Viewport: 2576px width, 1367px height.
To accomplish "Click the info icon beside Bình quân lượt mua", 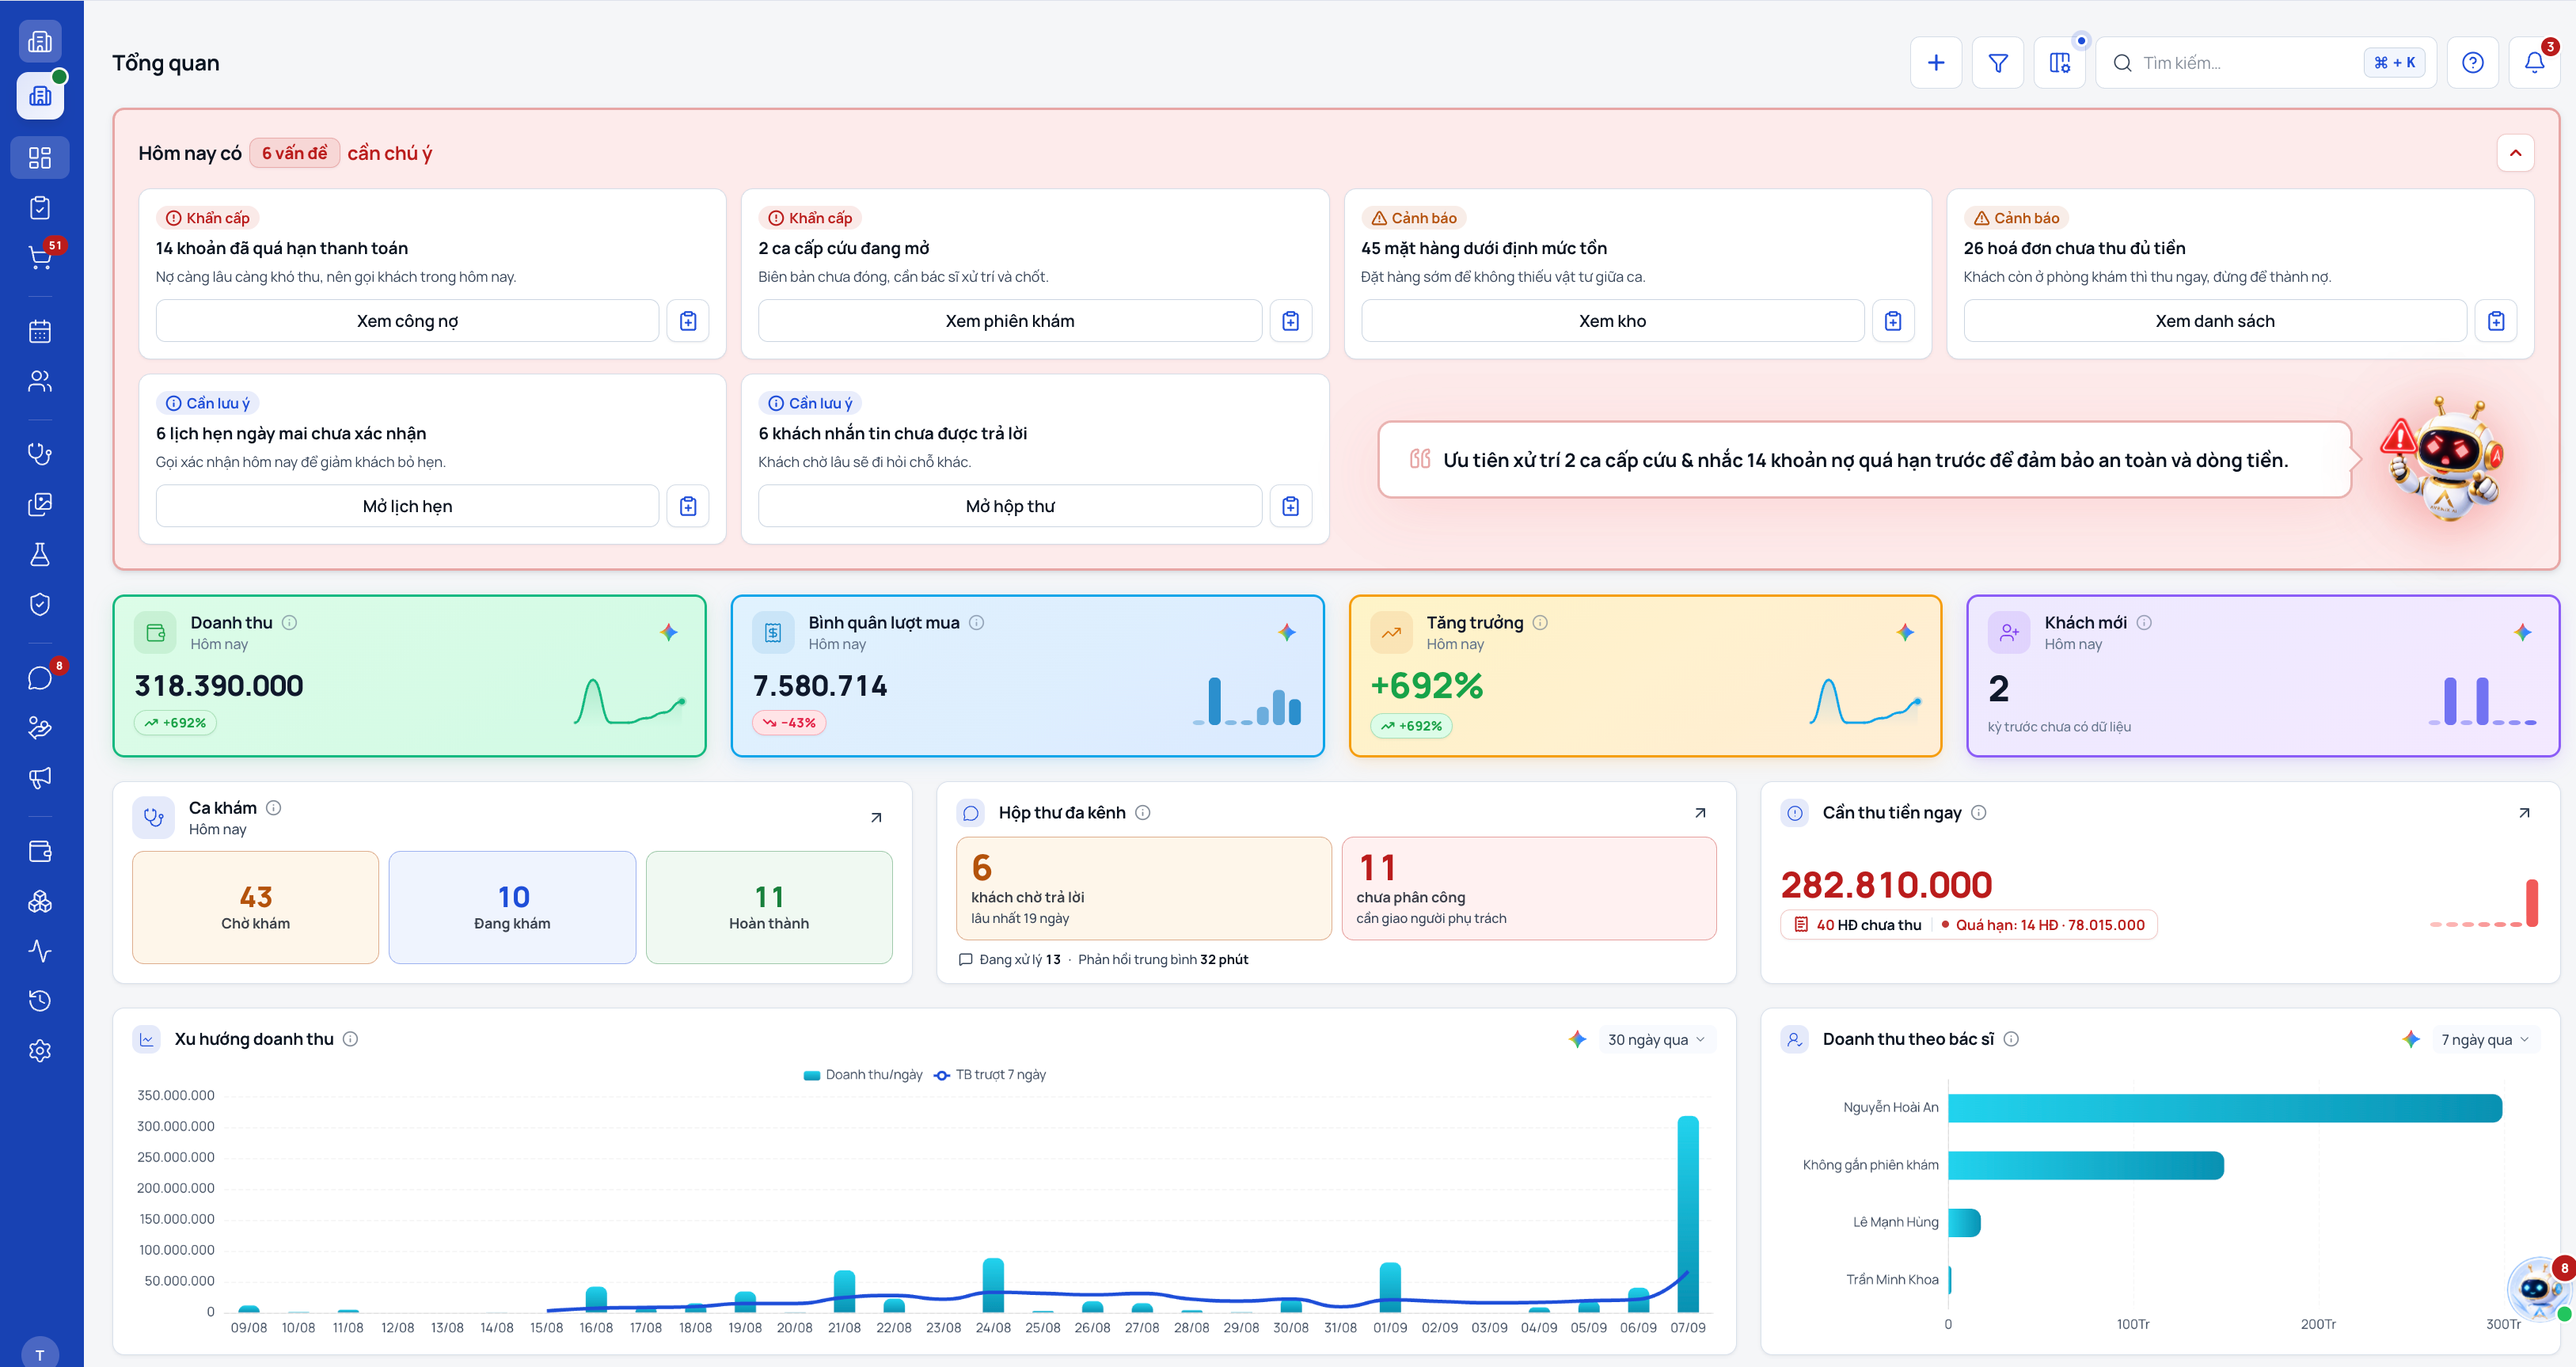I will [977, 622].
